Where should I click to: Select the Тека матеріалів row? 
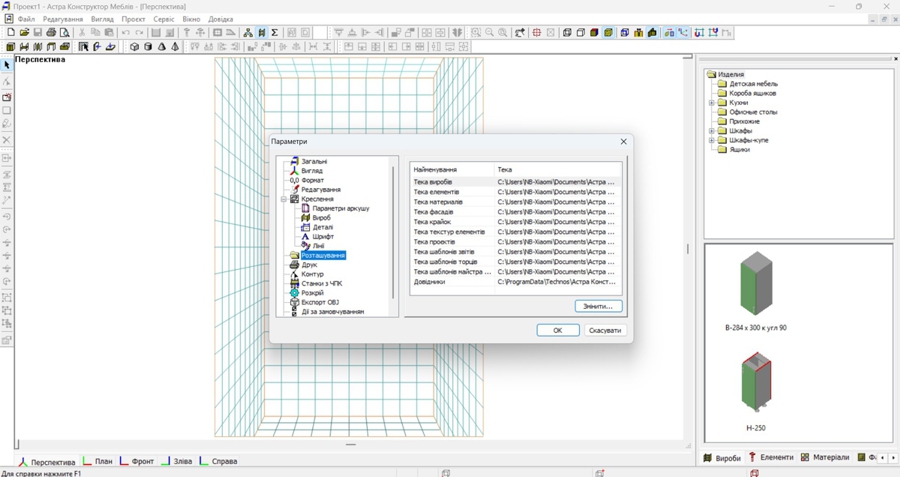tap(515, 202)
